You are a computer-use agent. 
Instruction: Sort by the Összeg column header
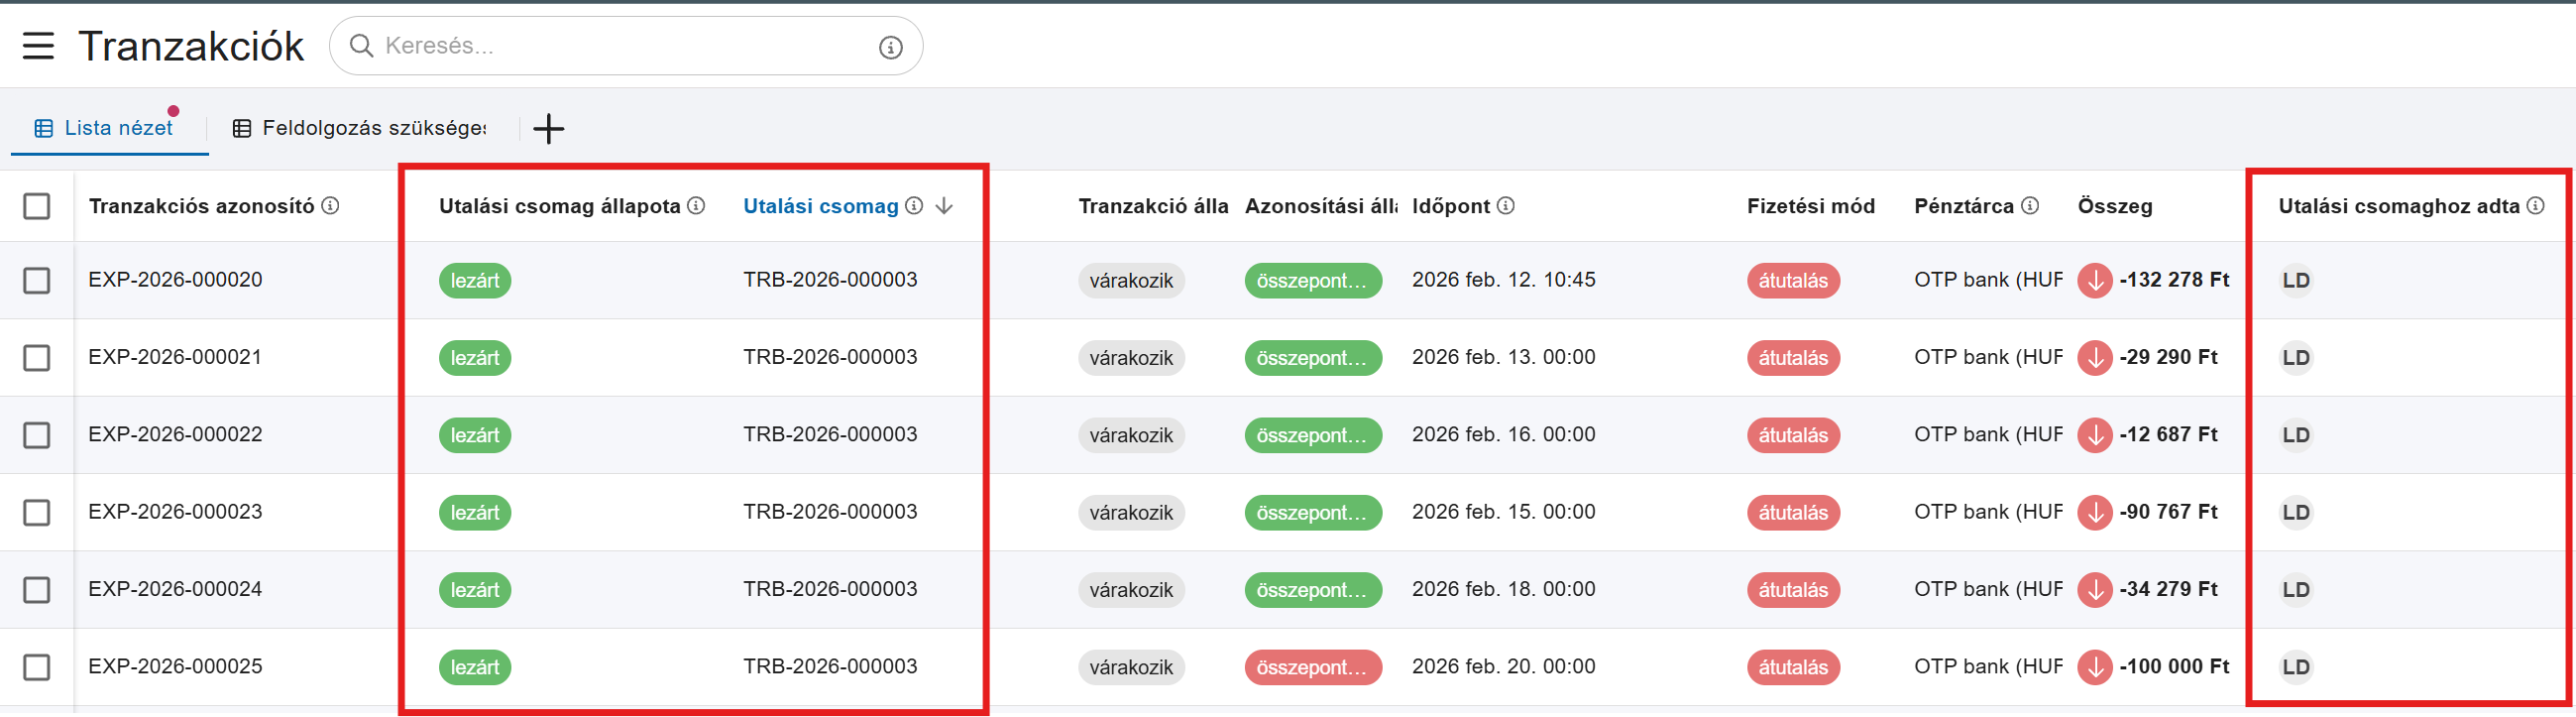pos(2114,207)
